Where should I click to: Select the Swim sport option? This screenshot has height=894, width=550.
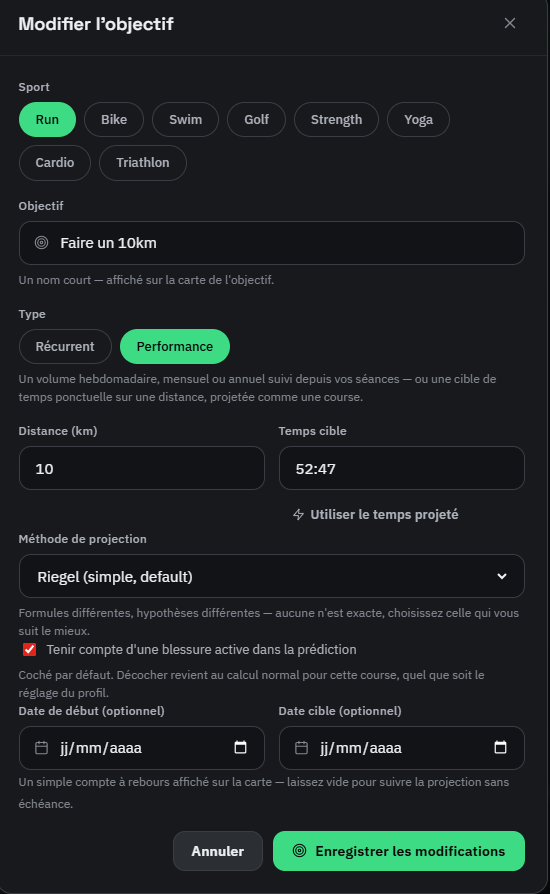[185, 120]
